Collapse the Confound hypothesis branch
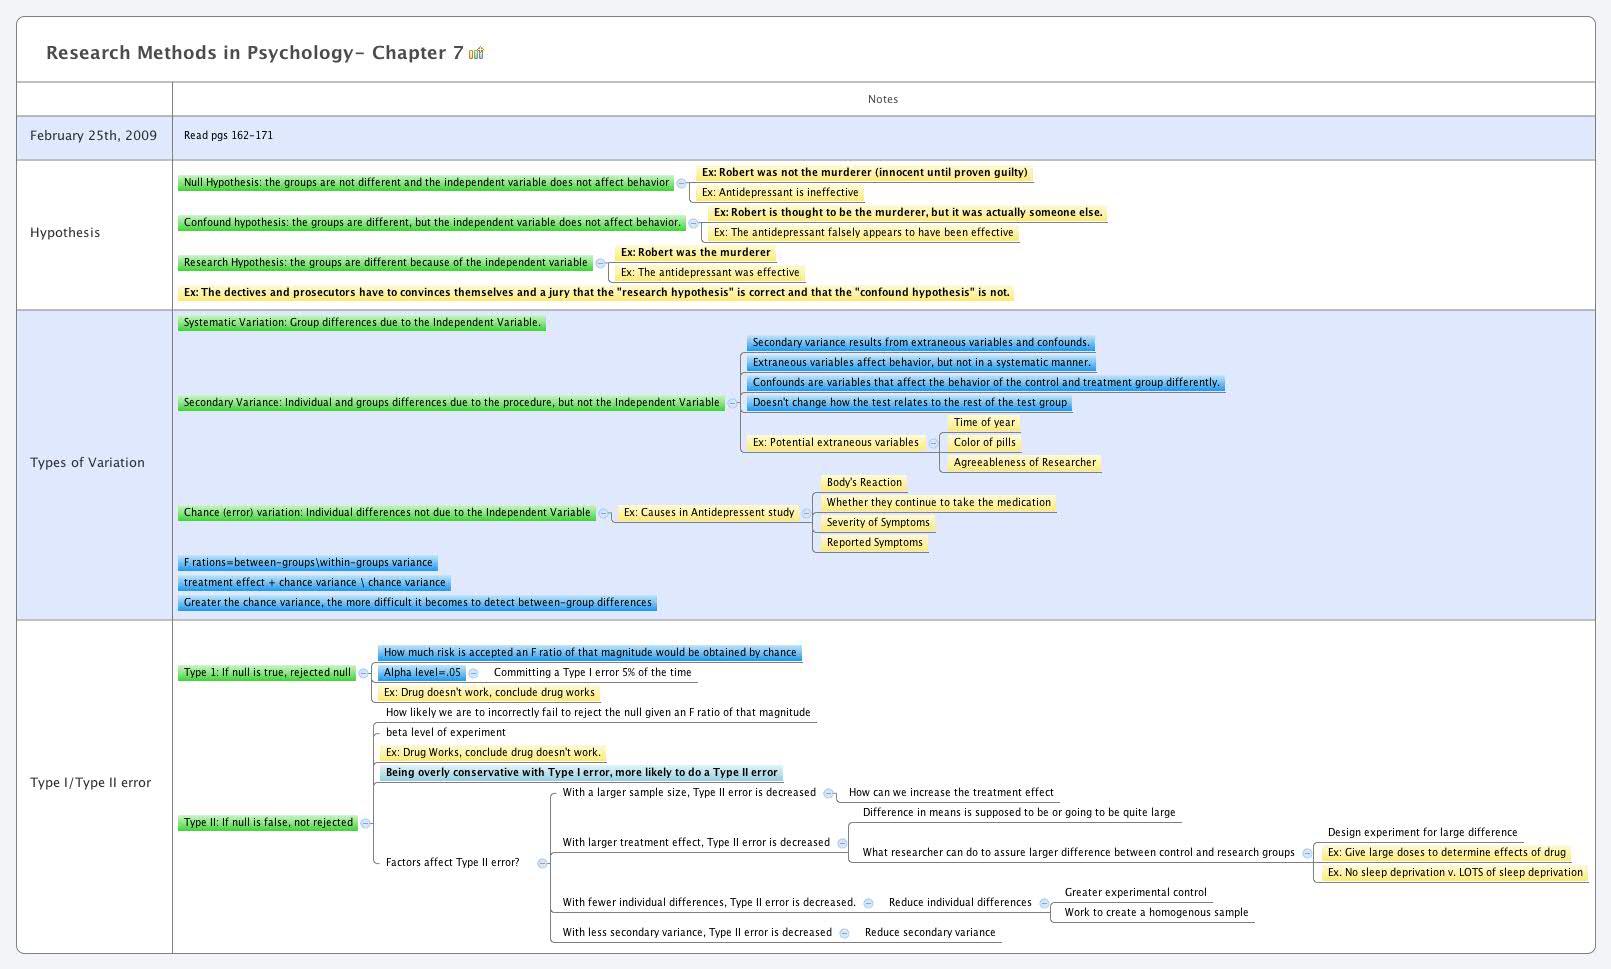 coord(694,223)
